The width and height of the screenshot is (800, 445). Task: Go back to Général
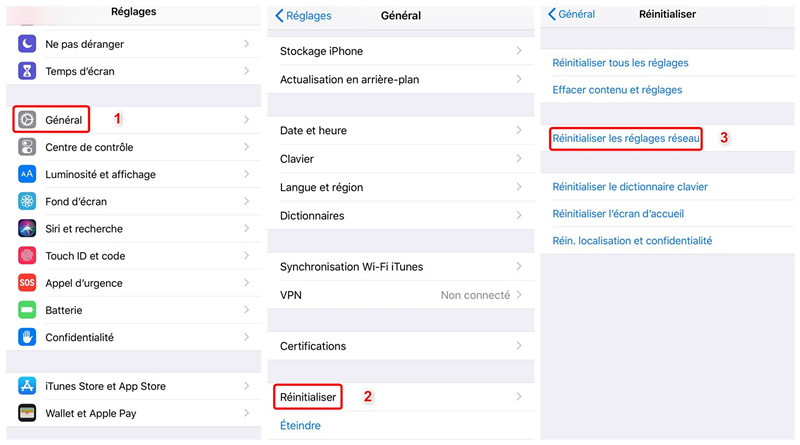[570, 15]
